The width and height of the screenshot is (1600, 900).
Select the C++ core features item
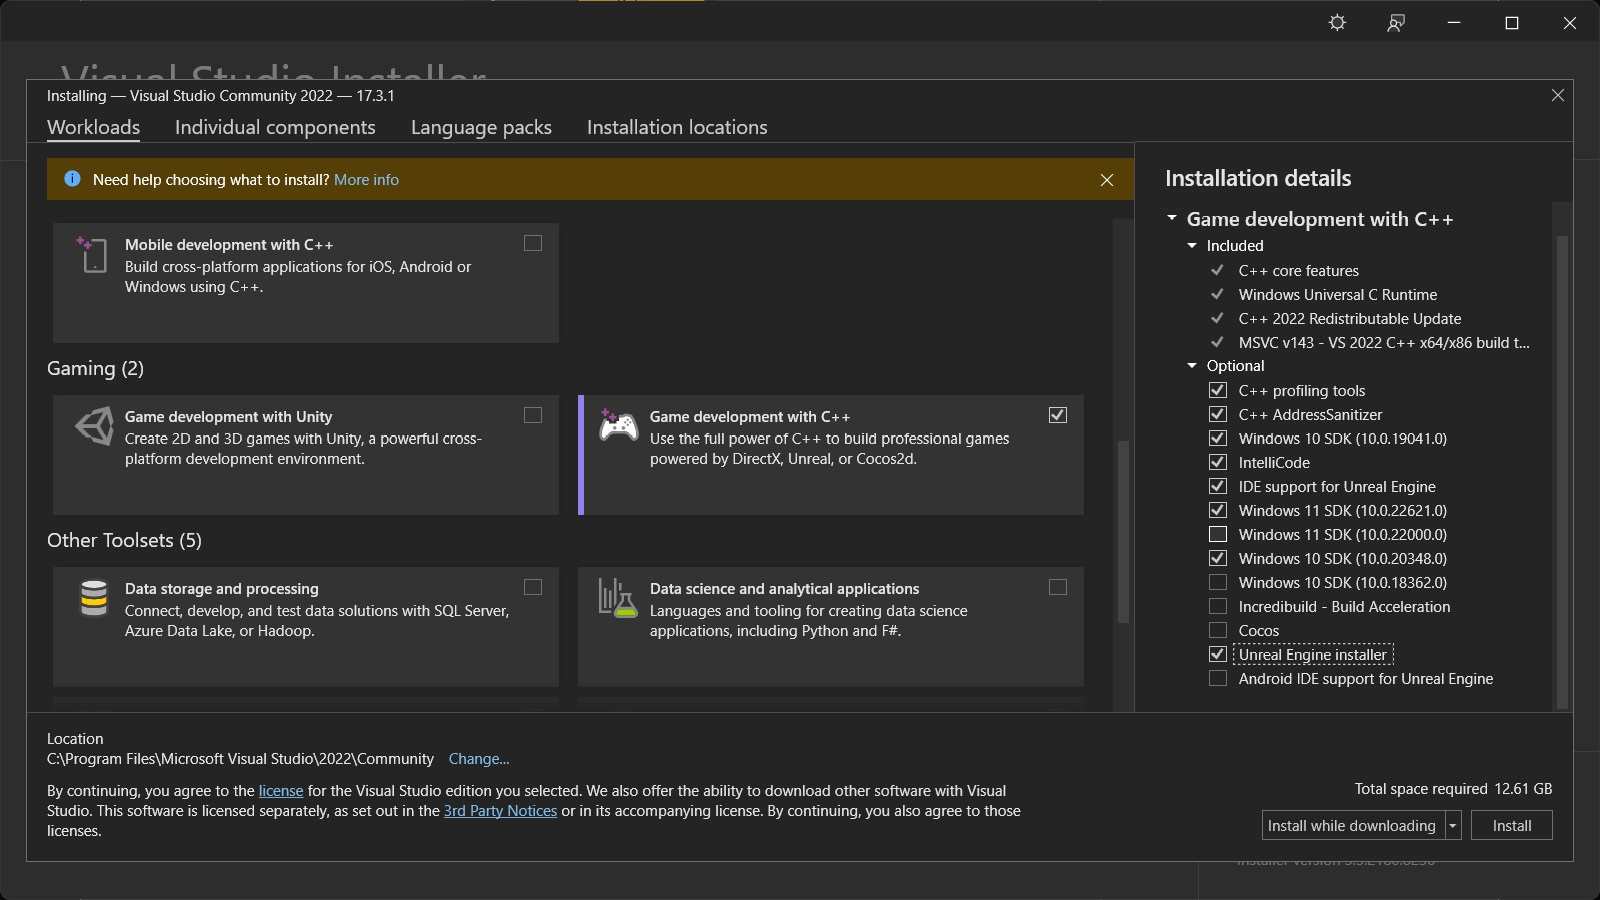click(x=1298, y=271)
